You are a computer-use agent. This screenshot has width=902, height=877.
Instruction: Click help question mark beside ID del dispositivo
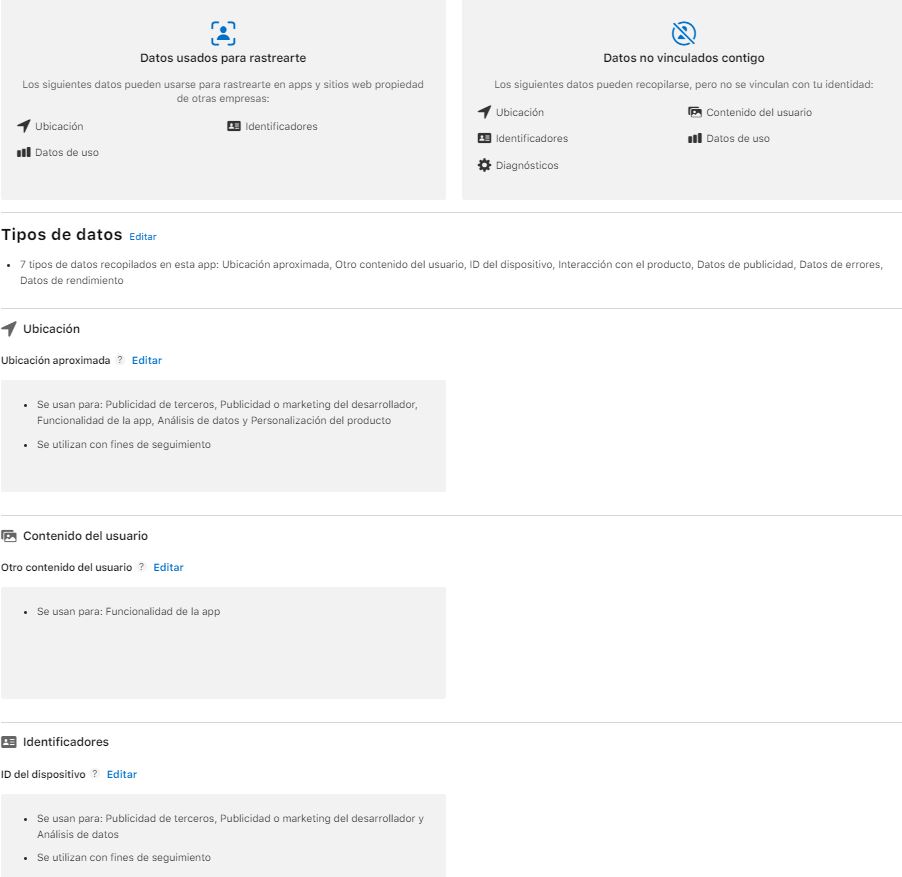[95, 774]
